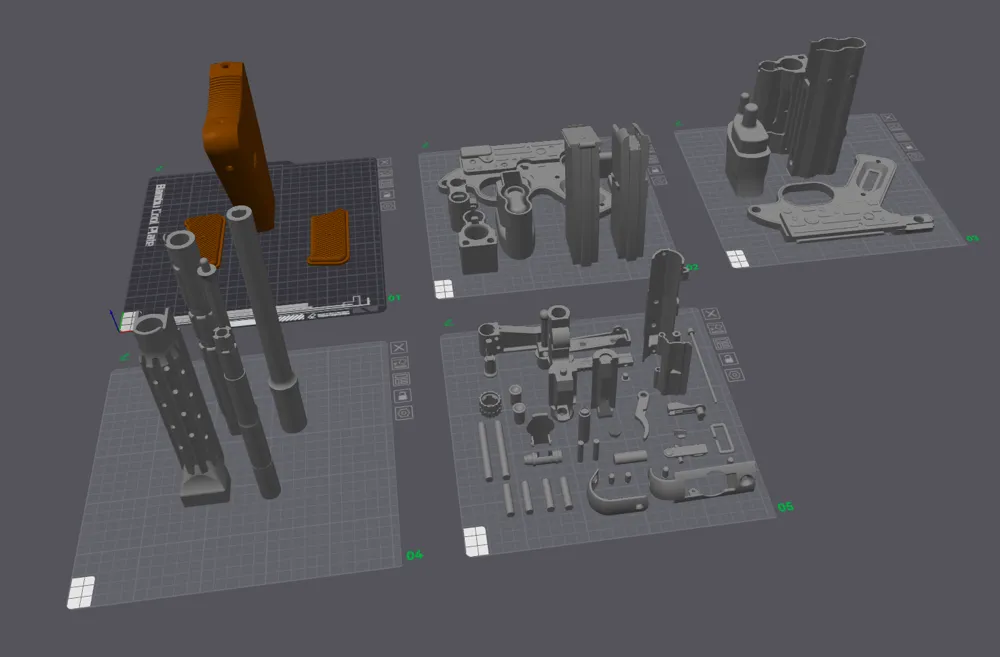Viewport: 1000px width, 657px height.
Task: Click the white grid corner marker of plate 05
Action: [x=476, y=542]
